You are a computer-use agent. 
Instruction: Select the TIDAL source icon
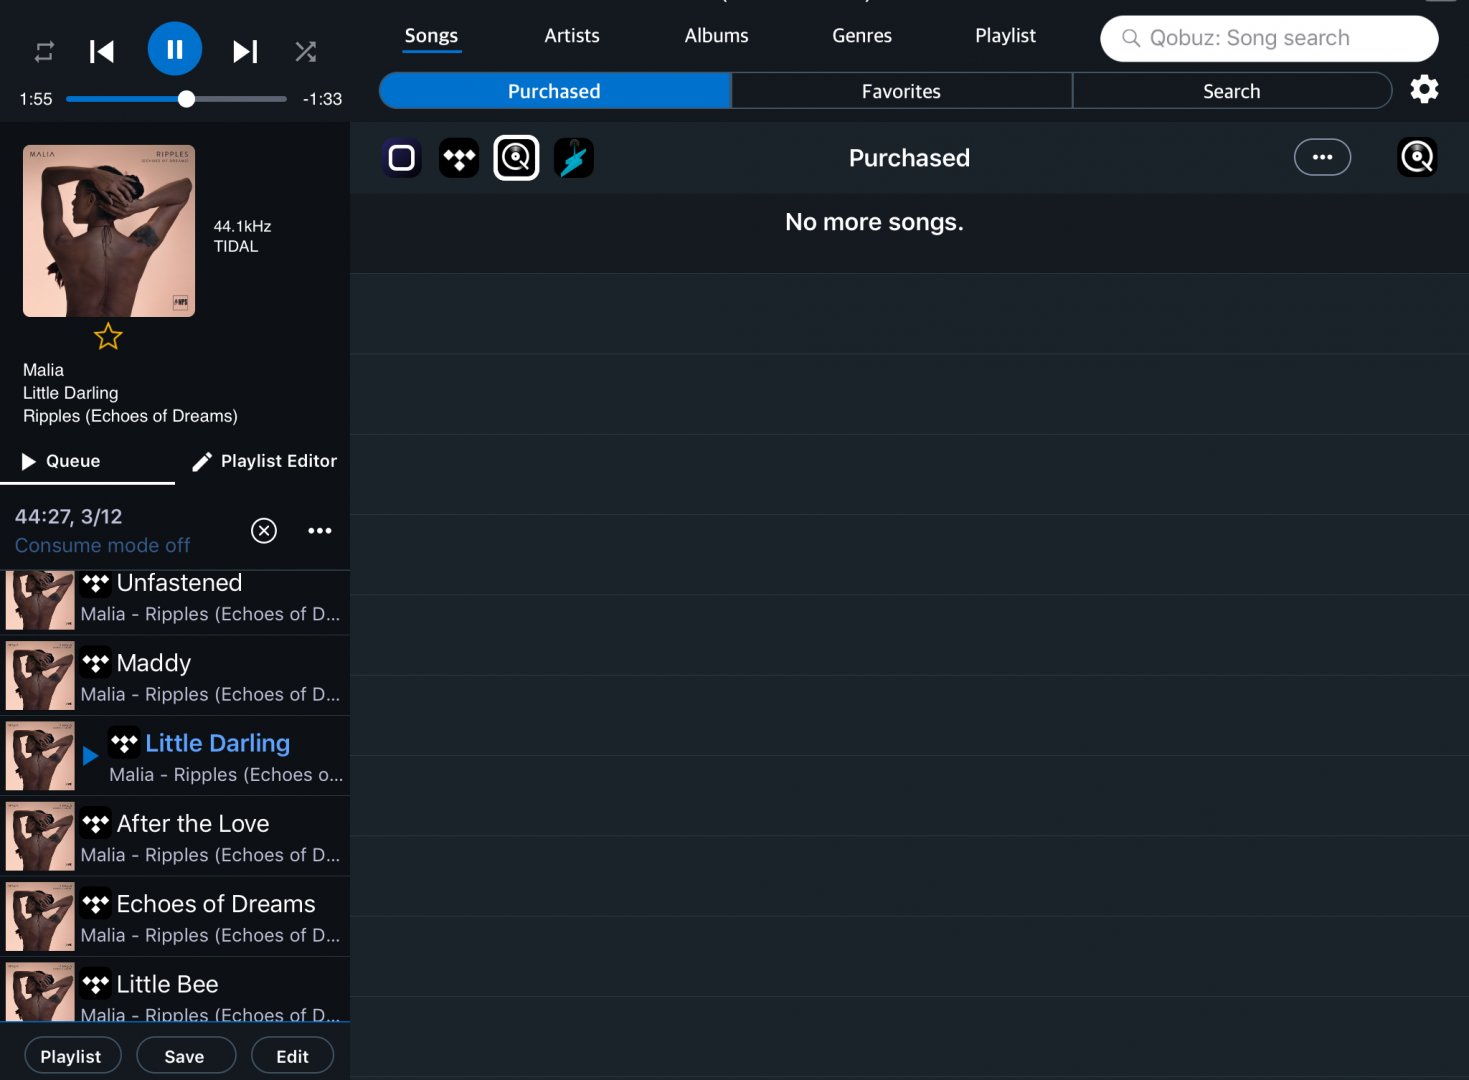(x=459, y=158)
